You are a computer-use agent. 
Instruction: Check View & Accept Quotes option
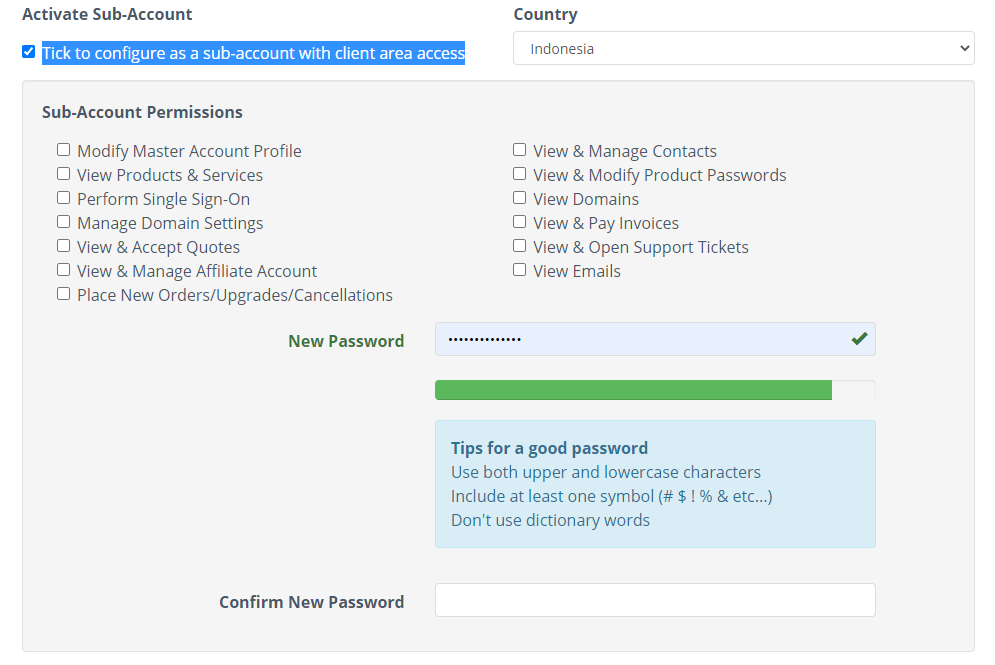tap(64, 246)
